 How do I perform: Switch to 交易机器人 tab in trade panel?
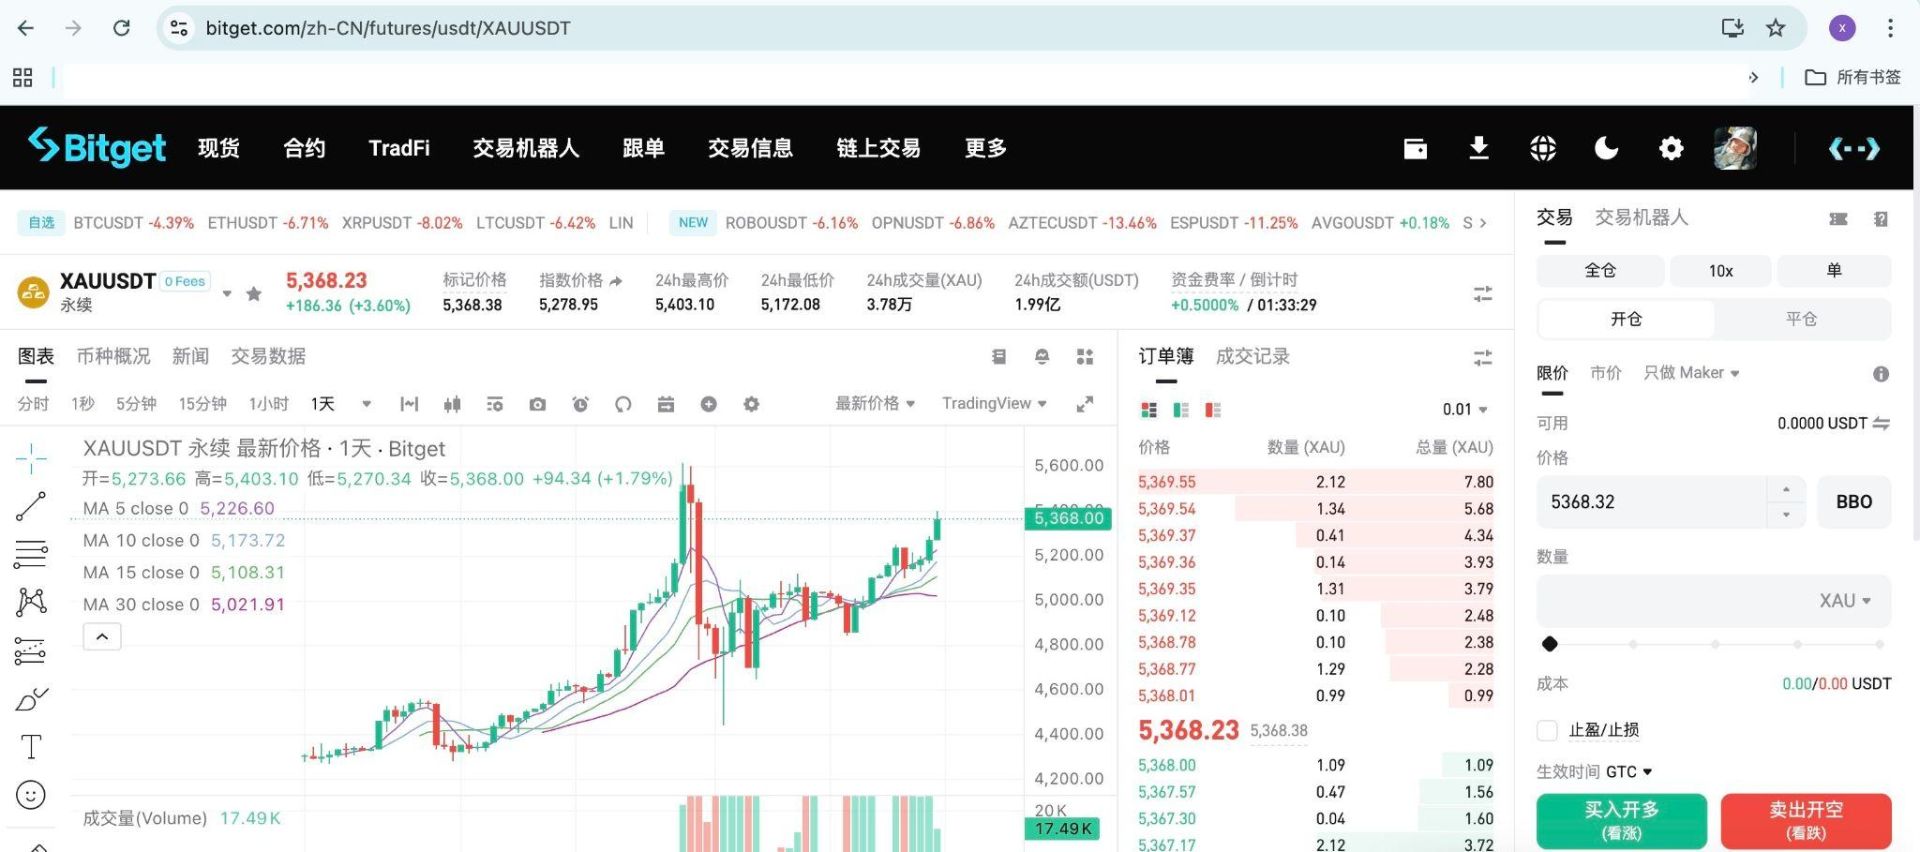1641,217
